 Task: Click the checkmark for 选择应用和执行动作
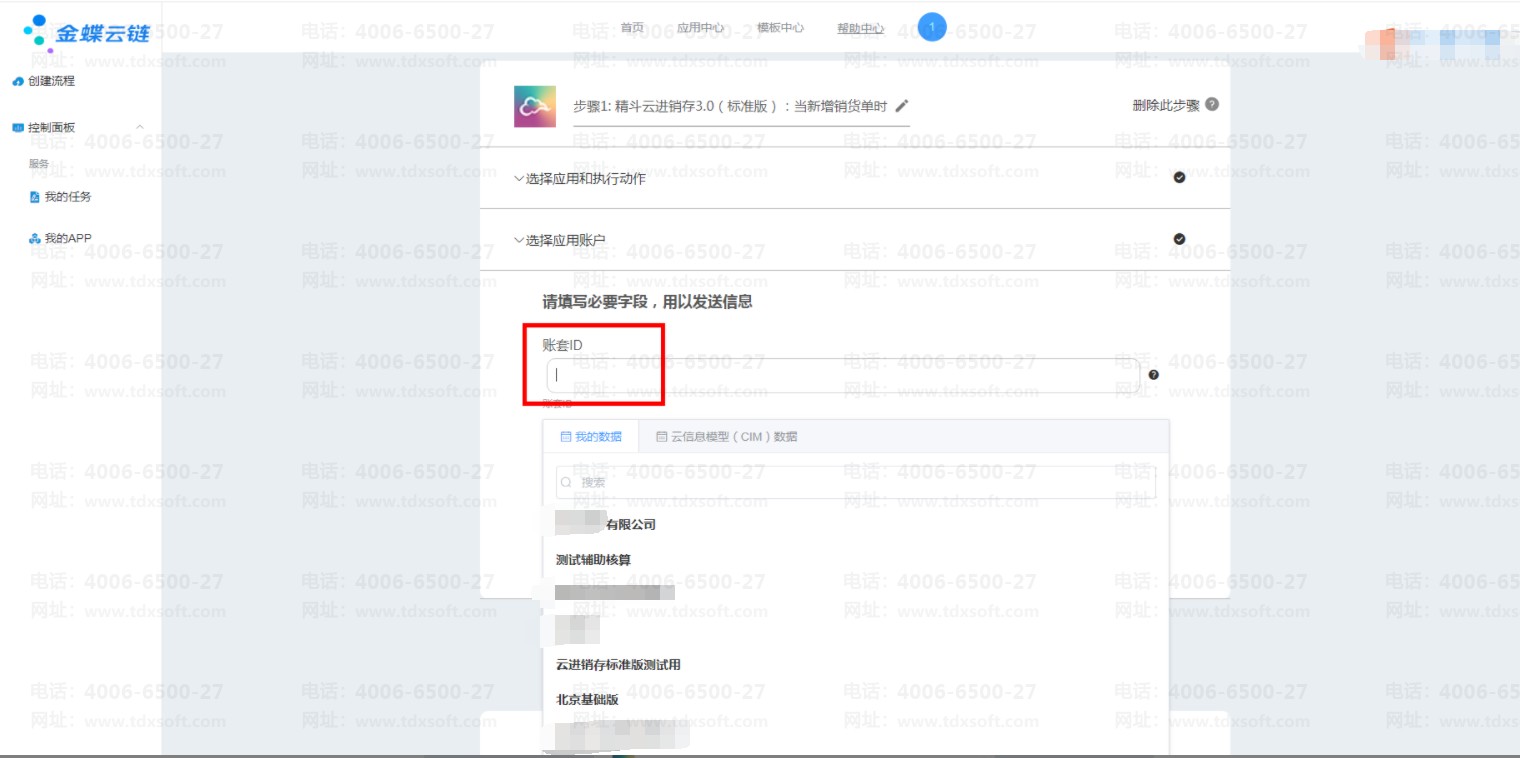pos(1179,178)
